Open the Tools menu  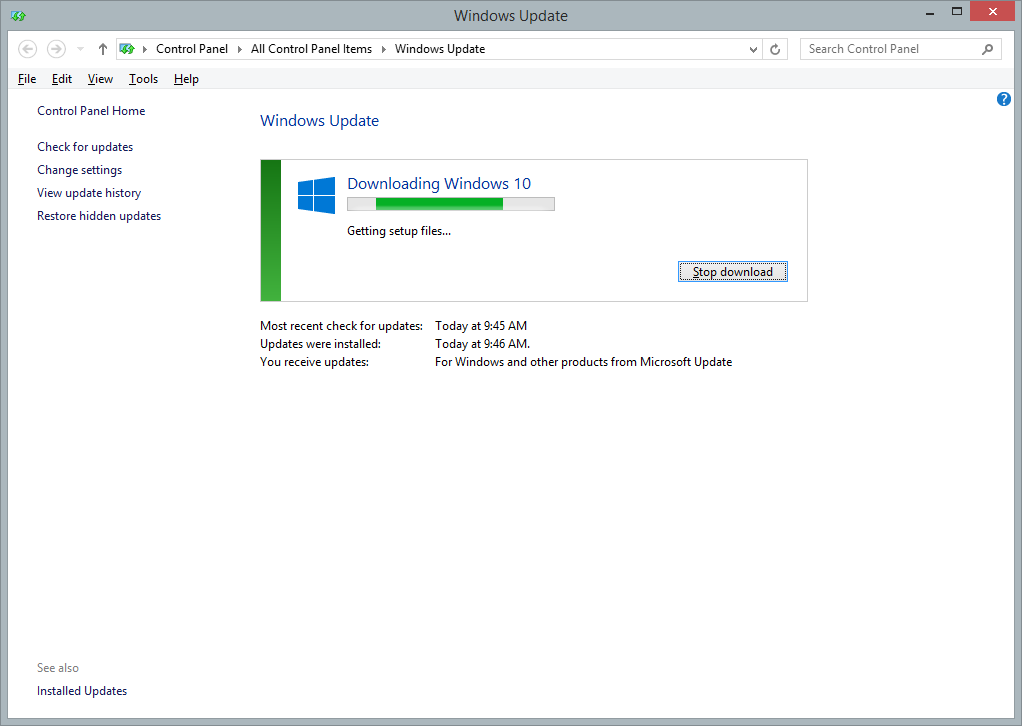pyautogui.click(x=143, y=79)
